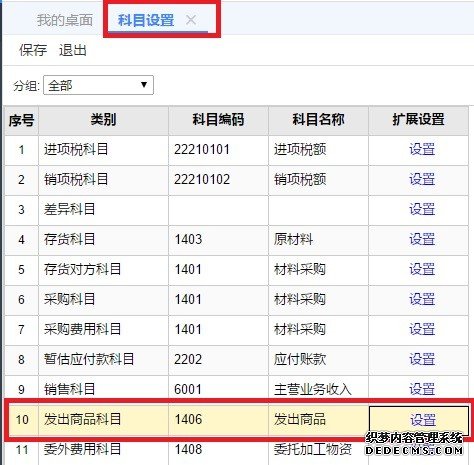Open 设置 link for 采购费用科目 row

422,329
